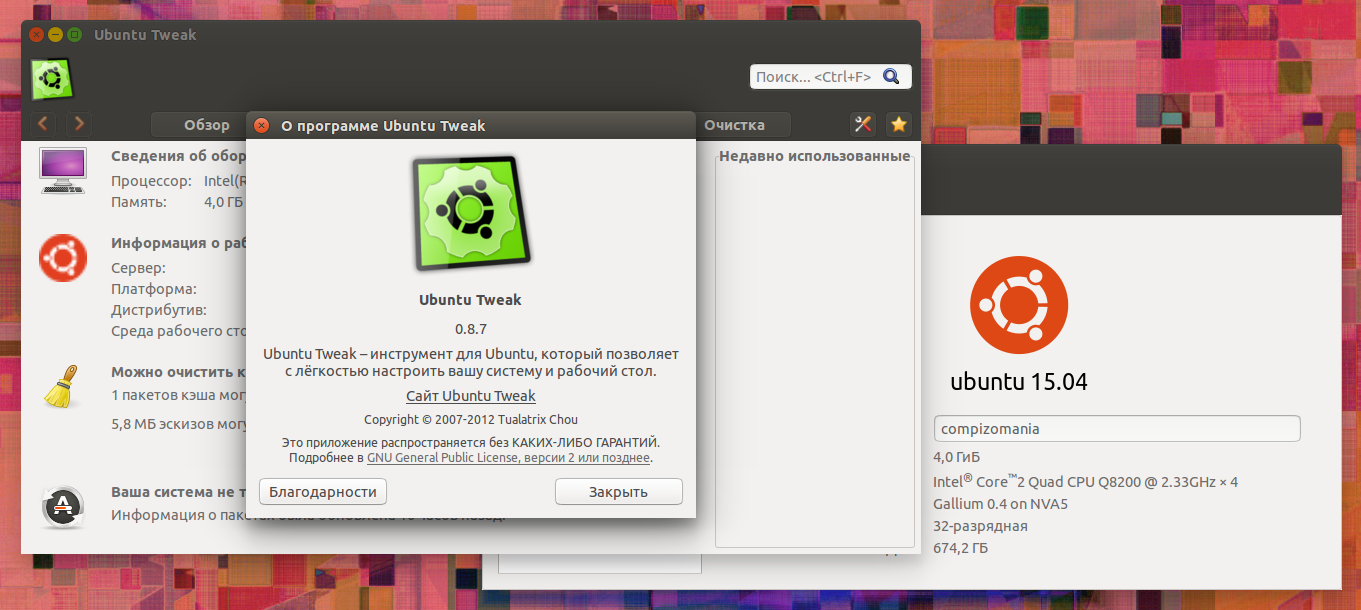Screen dimensions: 1361x610
Task: Click the large Ubuntu Tweak icon in About dialog
Action: click(x=470, y=213)
